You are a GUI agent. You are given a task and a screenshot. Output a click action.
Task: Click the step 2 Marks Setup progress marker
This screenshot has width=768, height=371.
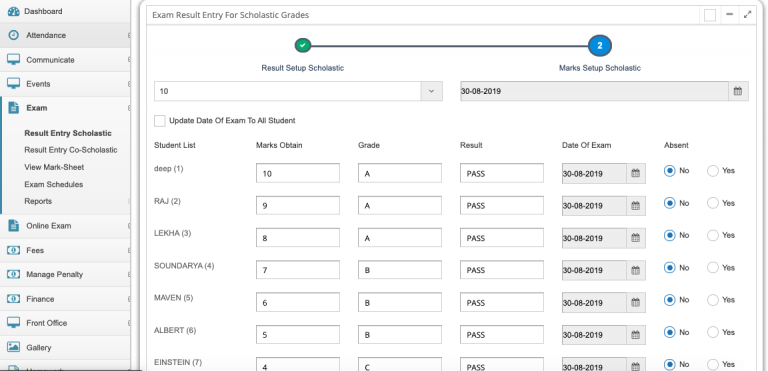(x=600, y=46)
